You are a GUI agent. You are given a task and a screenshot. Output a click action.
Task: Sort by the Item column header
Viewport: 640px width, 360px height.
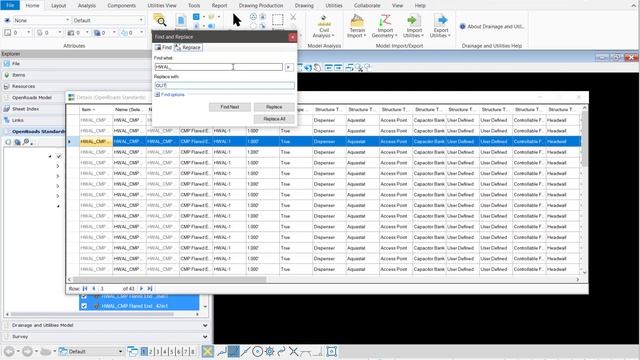[96, 109]
